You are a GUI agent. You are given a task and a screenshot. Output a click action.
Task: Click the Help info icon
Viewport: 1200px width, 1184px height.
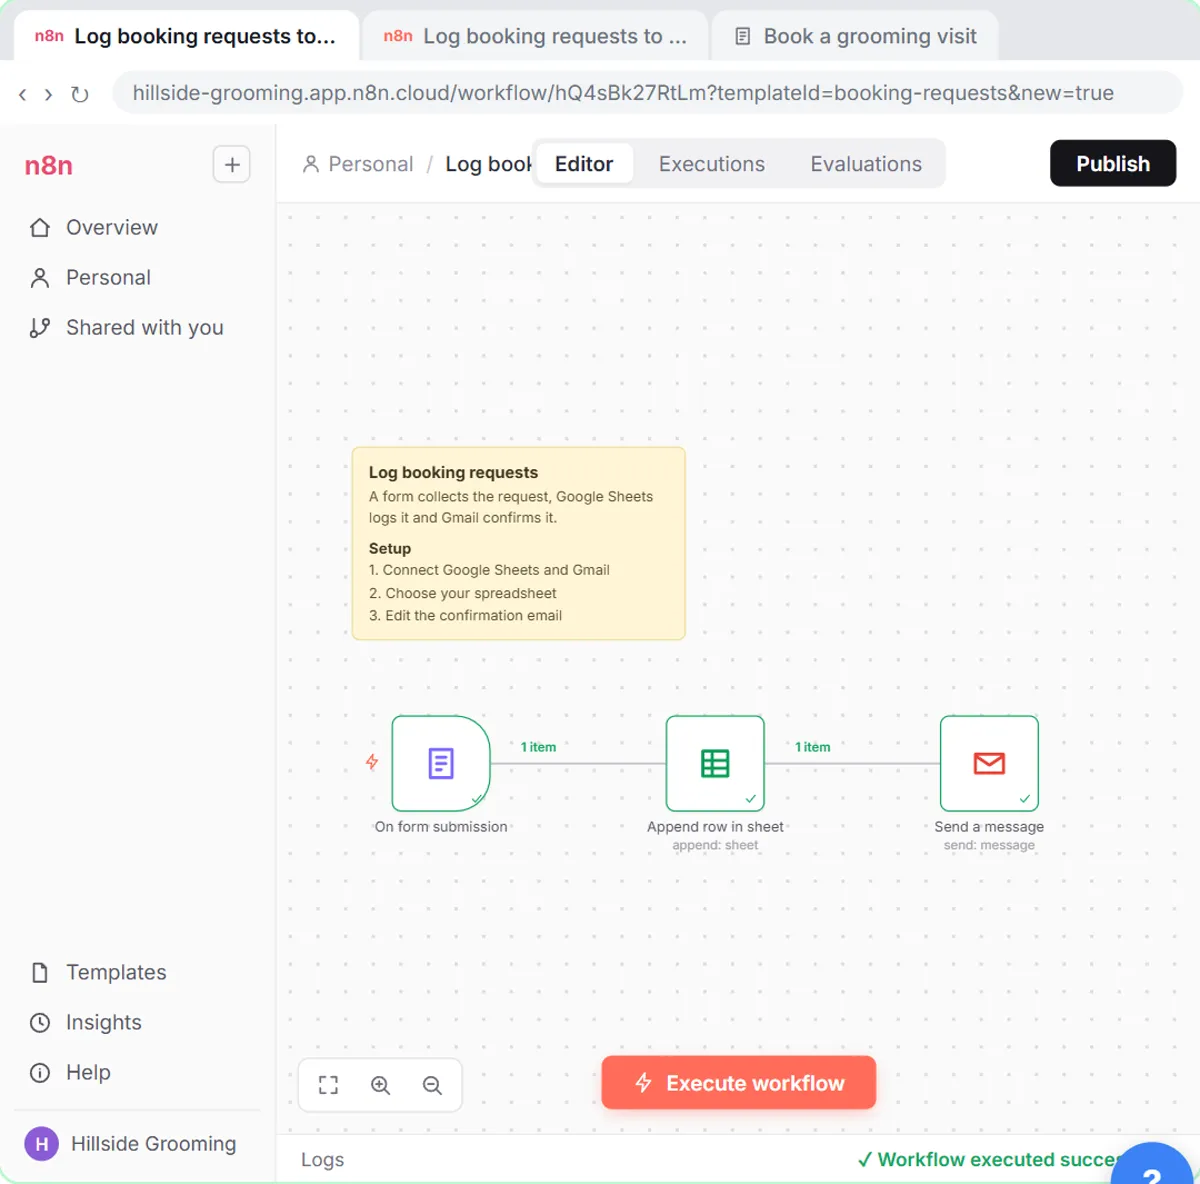tap(40, 1072)
